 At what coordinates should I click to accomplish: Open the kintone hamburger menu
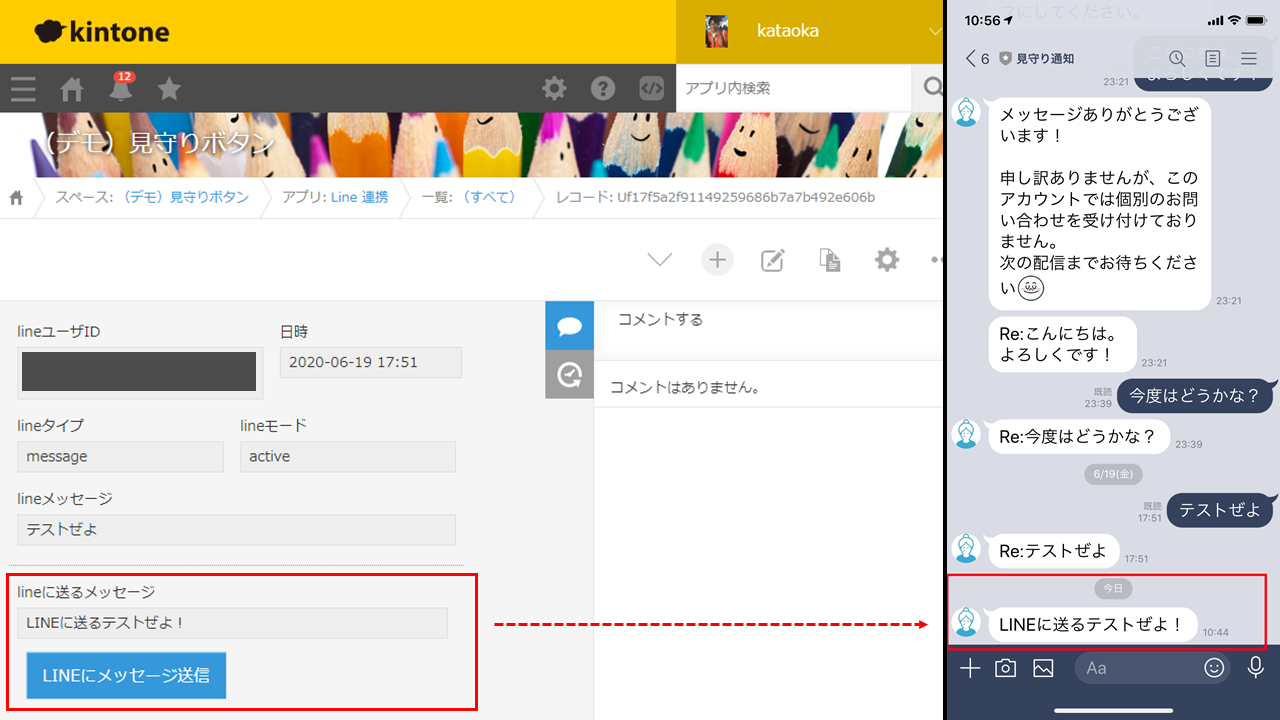pyautogui.click(x=23, y=89)
